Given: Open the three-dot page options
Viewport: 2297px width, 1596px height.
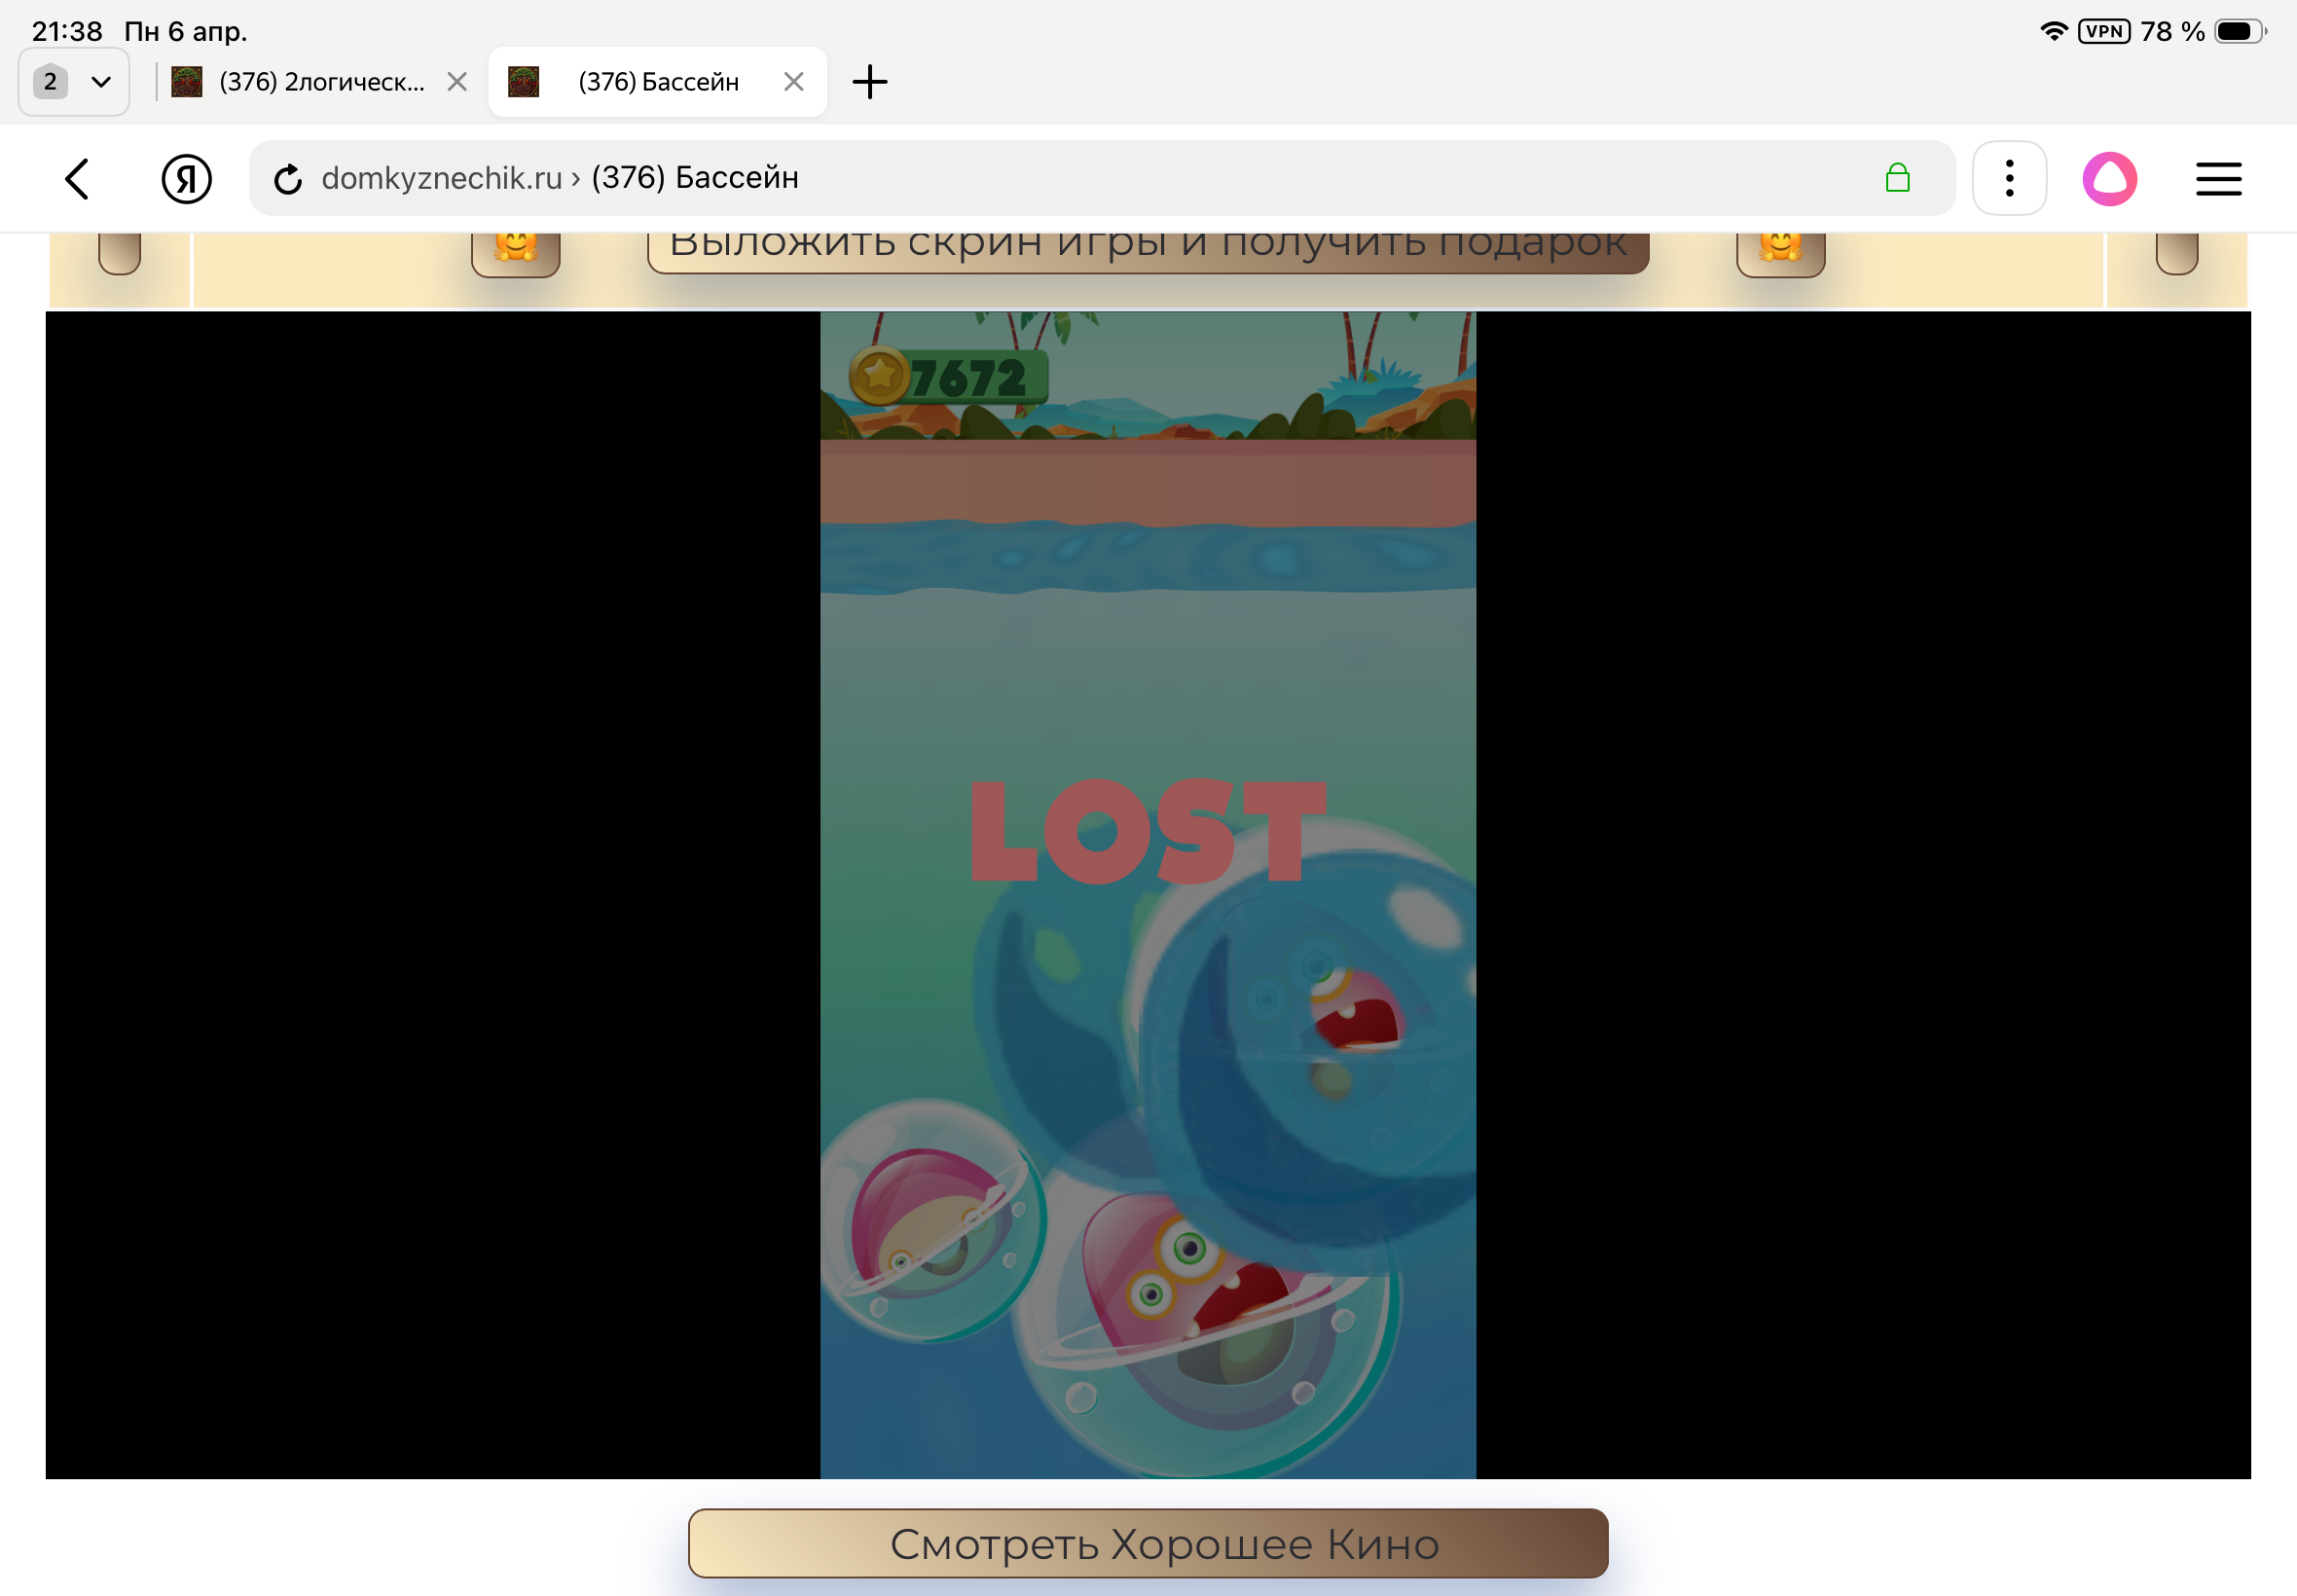Looking at the screenshot, I should [2009, 179].
